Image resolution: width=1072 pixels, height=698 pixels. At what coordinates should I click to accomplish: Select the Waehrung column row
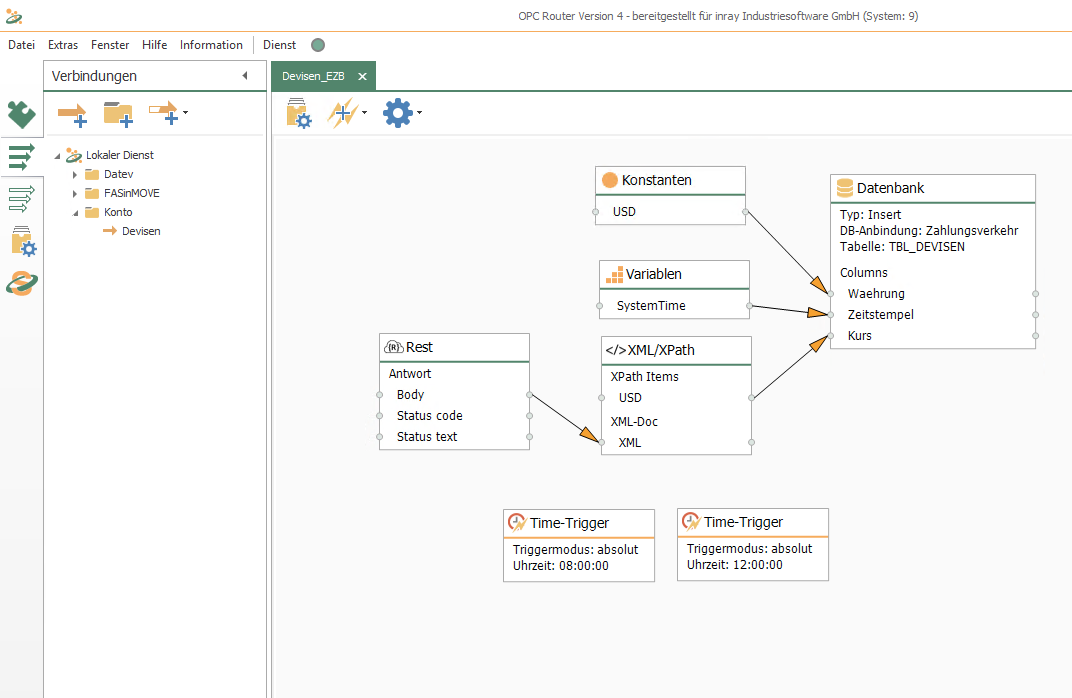pos(933,293)
